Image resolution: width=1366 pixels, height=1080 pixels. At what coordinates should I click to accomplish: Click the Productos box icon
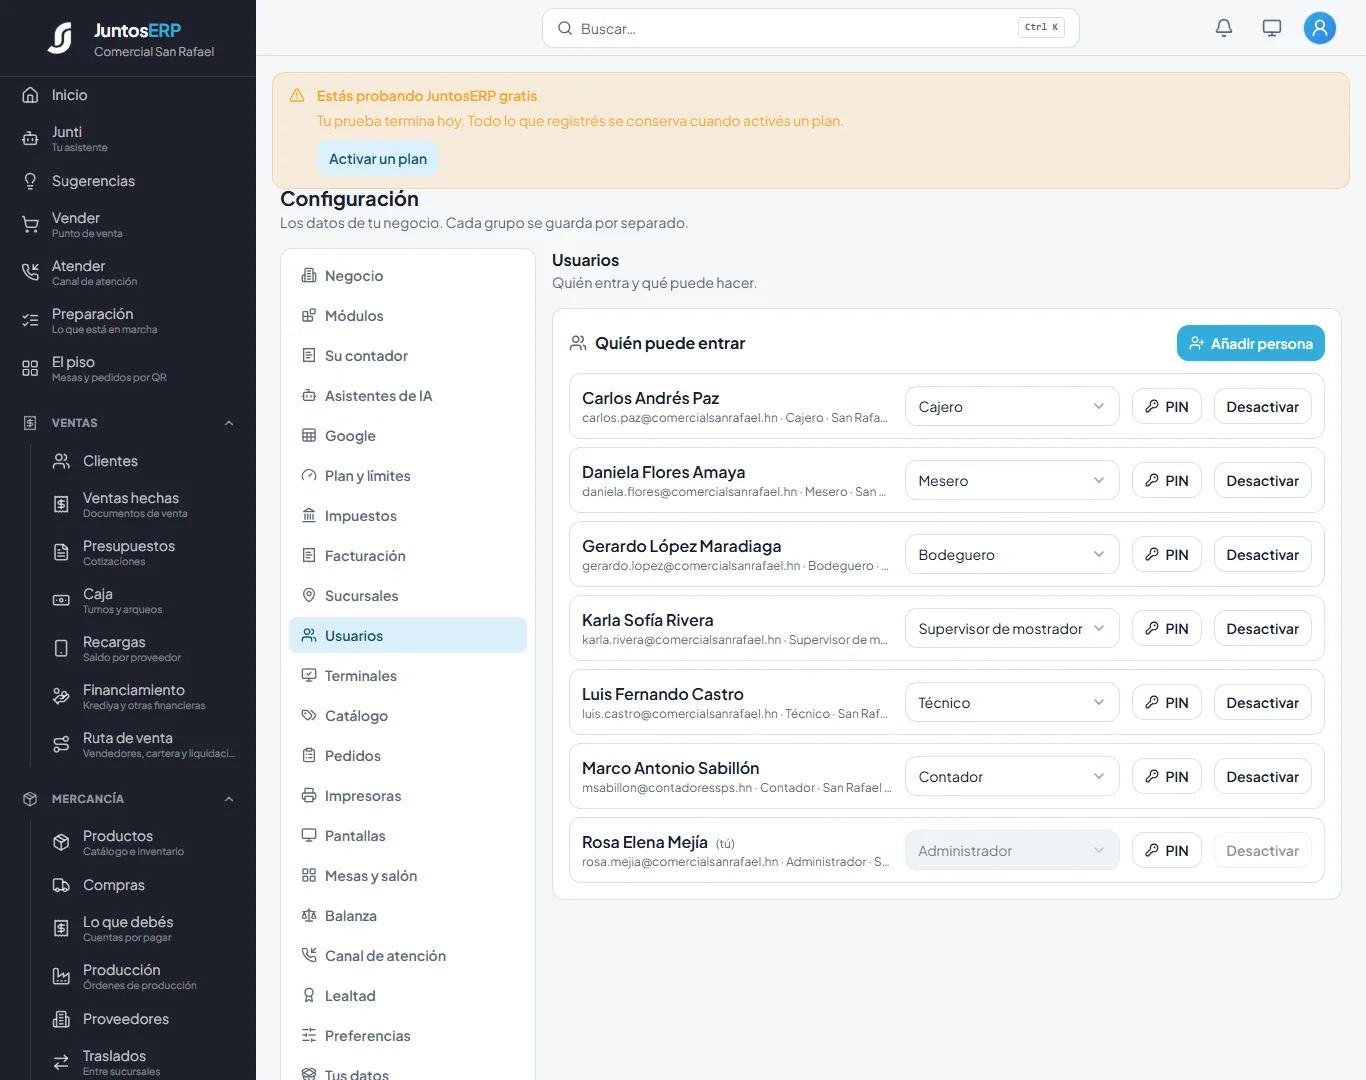coord(61,843)
